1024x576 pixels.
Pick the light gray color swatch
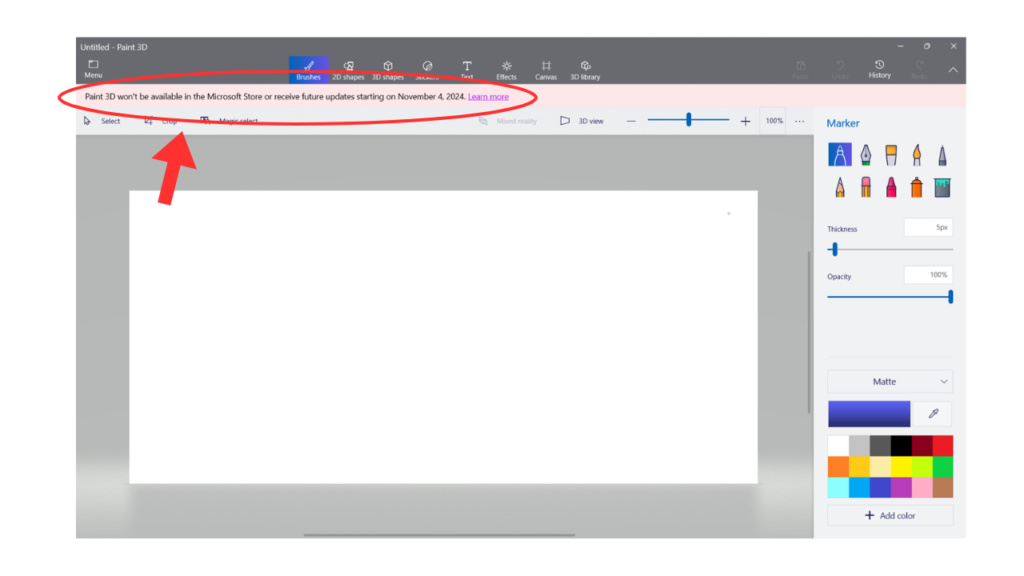coord(859,445)
